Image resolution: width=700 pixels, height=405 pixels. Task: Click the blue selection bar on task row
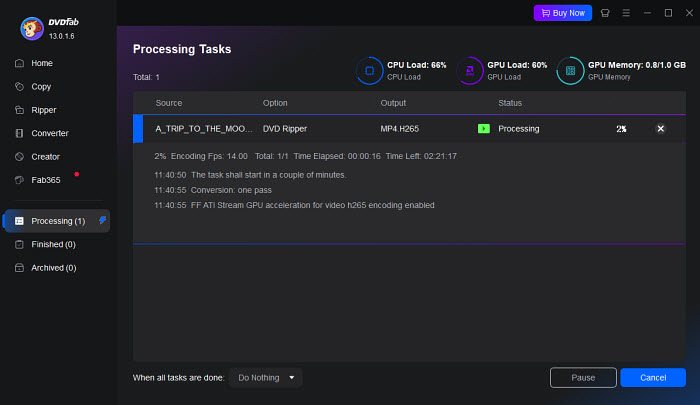point(138,129)
